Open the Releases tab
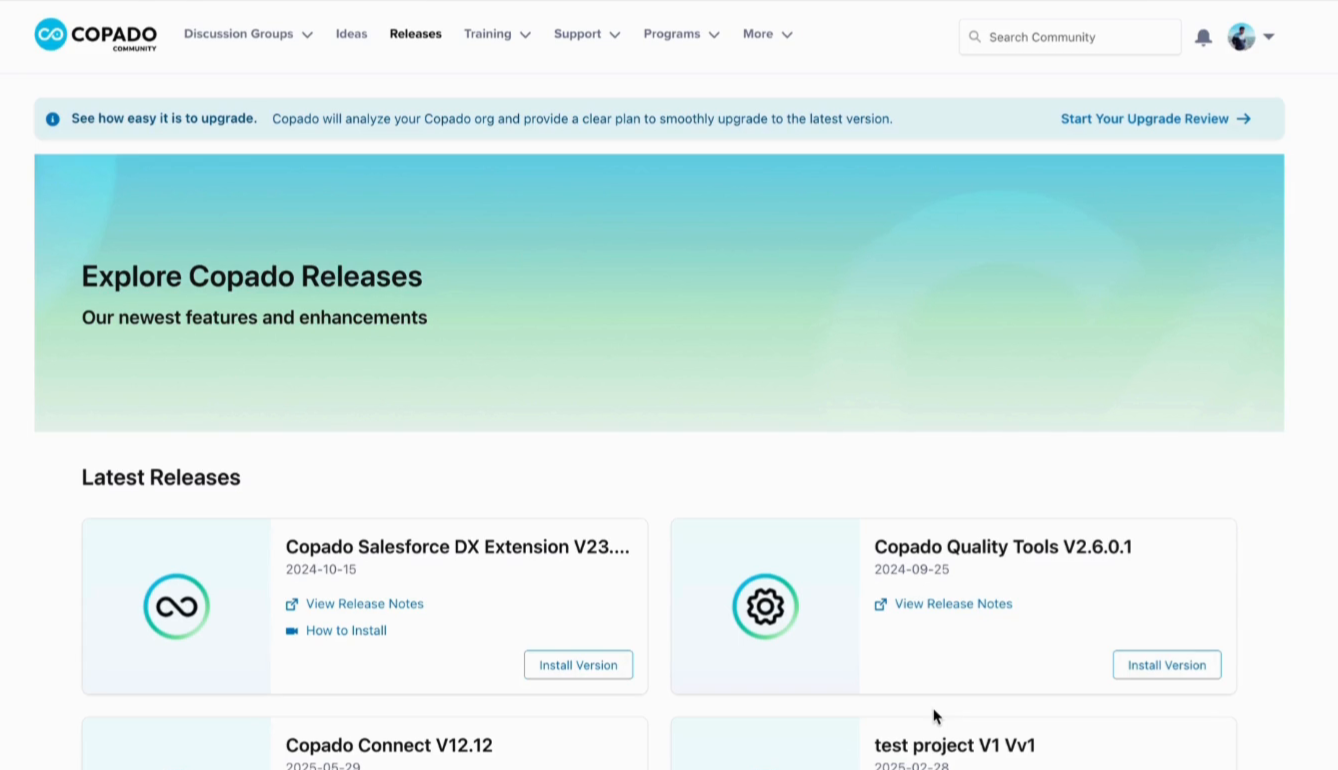The height and width of the screenshot is (770, 1338). click(x=416, y=34)
